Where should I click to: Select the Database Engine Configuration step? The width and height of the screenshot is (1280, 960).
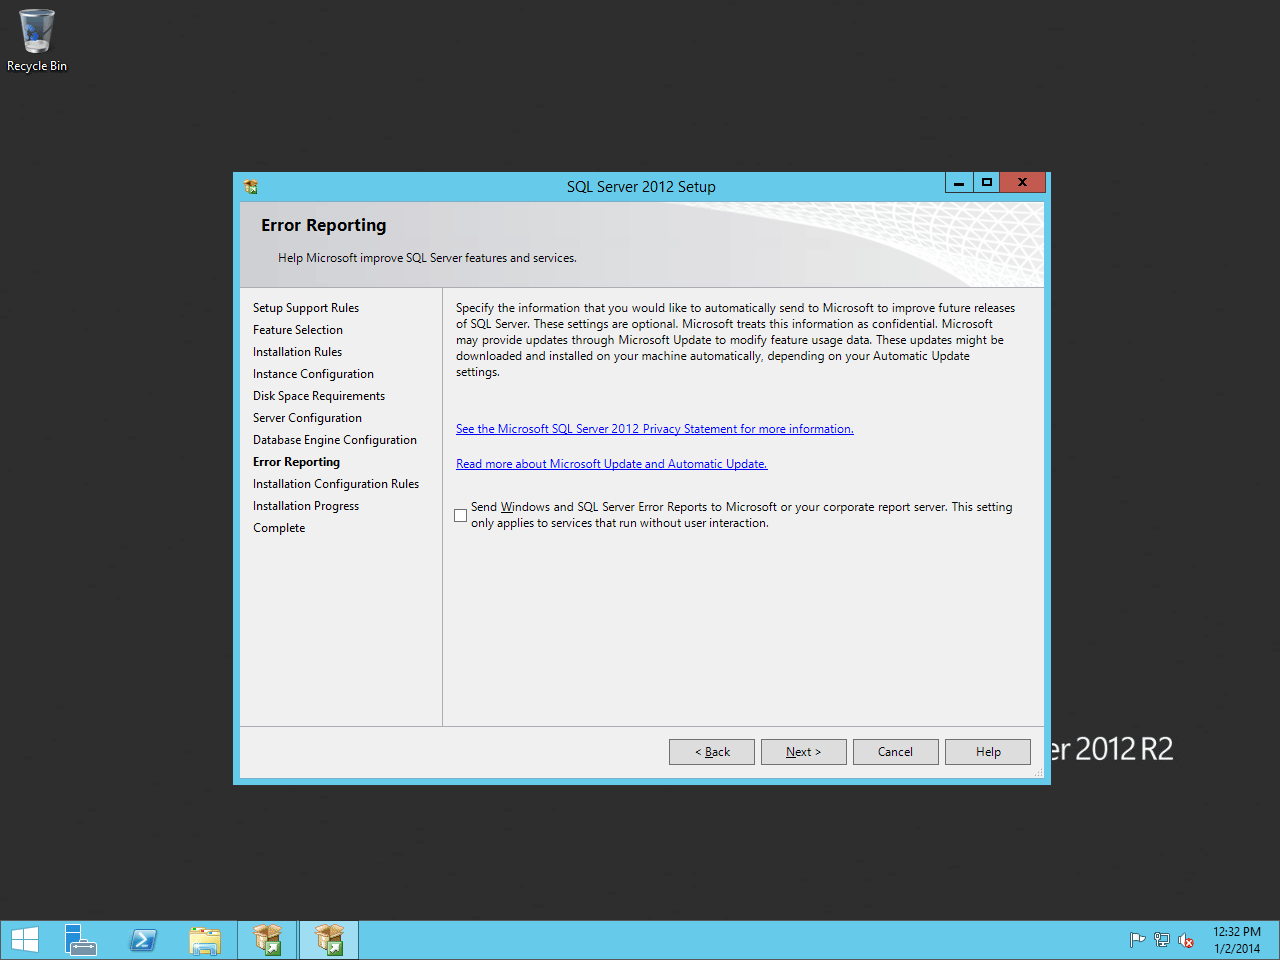pyautogui.click(x=335, y=440)
